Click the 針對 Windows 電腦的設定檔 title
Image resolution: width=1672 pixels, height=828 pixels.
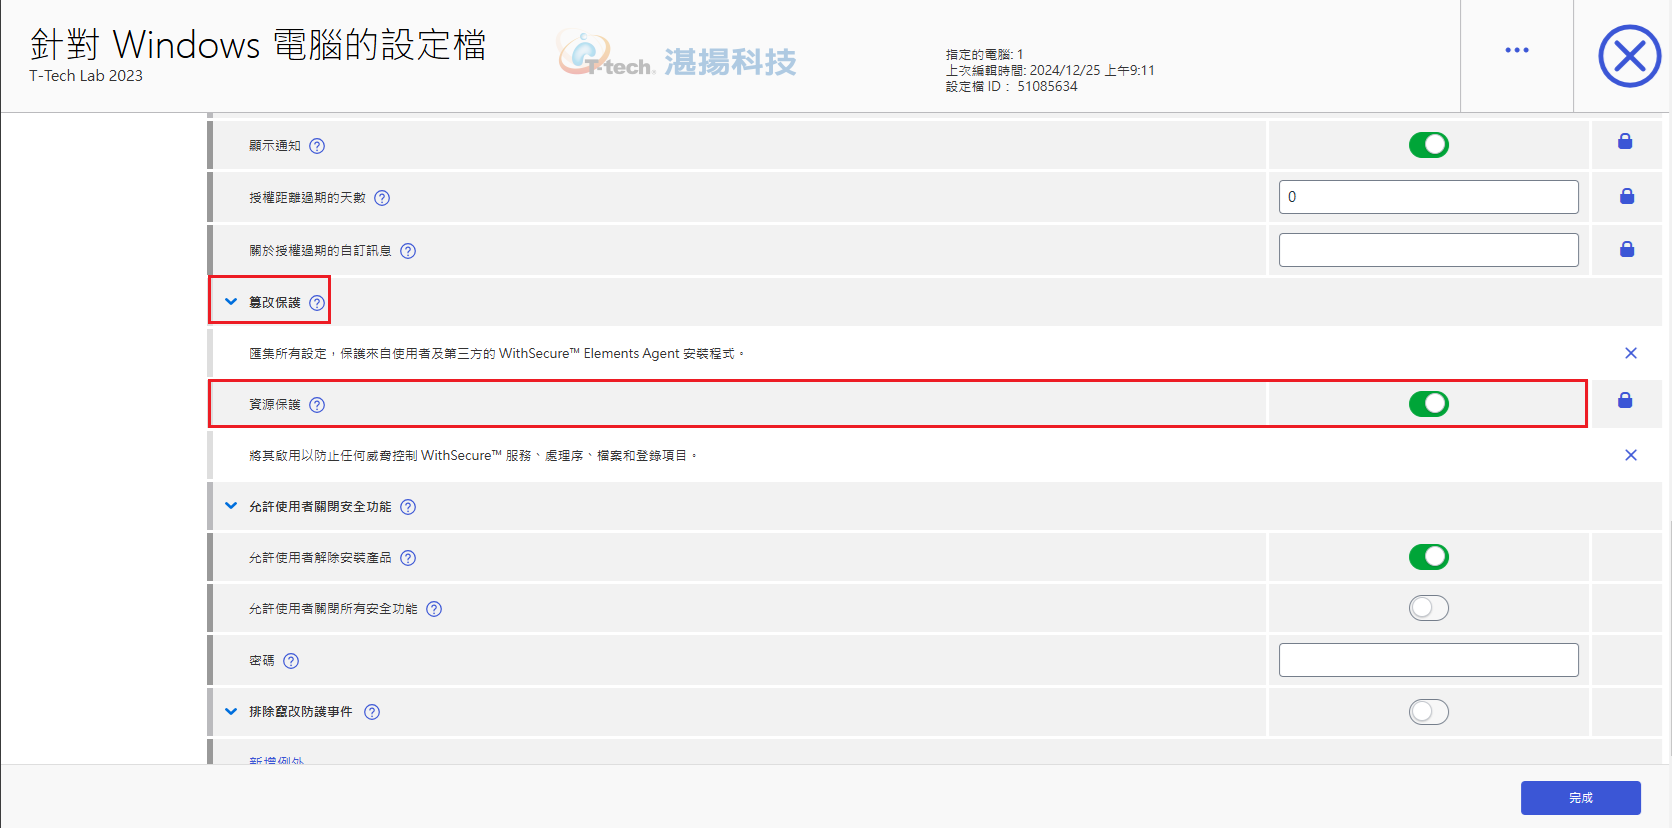pos(258,45)
